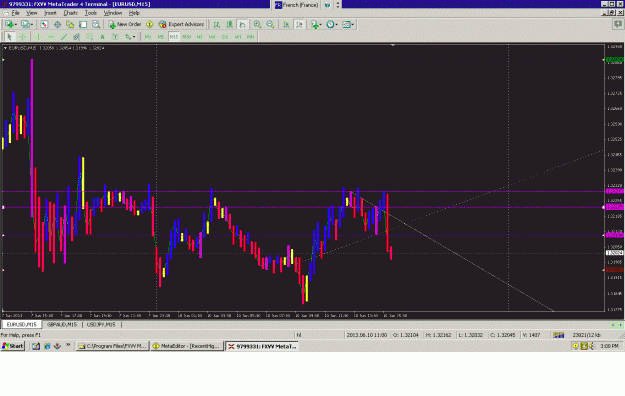625x396 pixels.
Task: Activate the Crosshair tool
Action: 23,37
